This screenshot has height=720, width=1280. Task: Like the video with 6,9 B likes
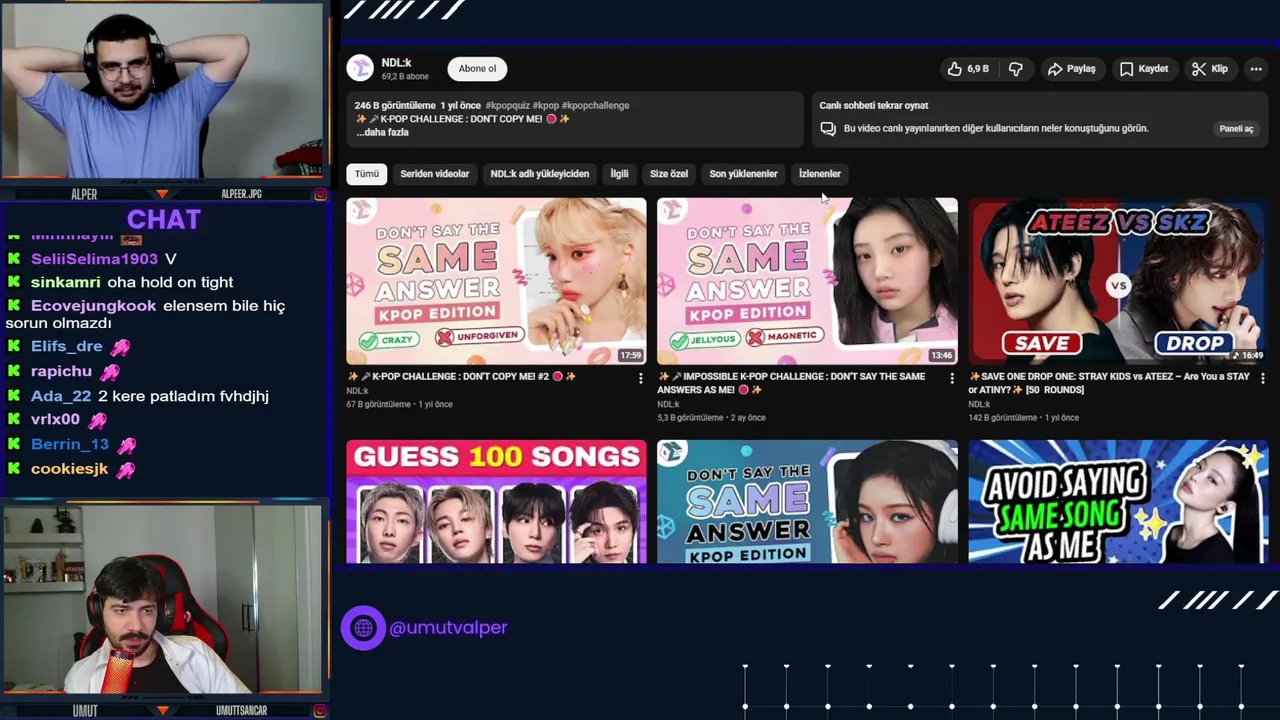click(968, 69)
